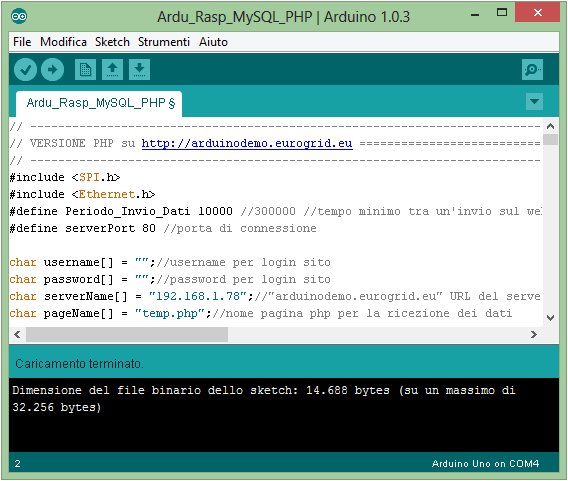The width and height of the screenshot is (568, 481).
Task: Open the Aiuto menu
Action: [213, 42]
